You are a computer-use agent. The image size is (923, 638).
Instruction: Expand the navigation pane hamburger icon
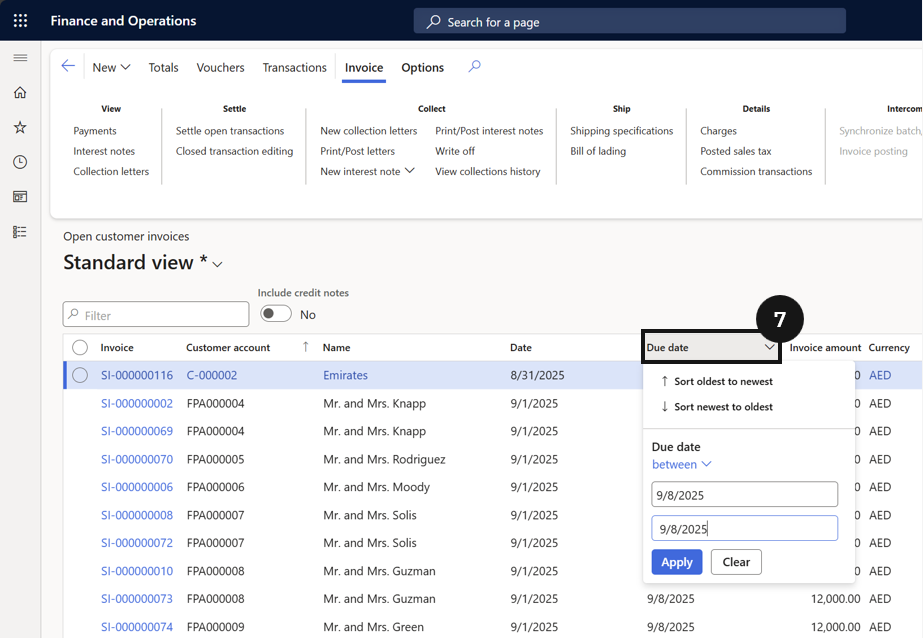[21, 58]
